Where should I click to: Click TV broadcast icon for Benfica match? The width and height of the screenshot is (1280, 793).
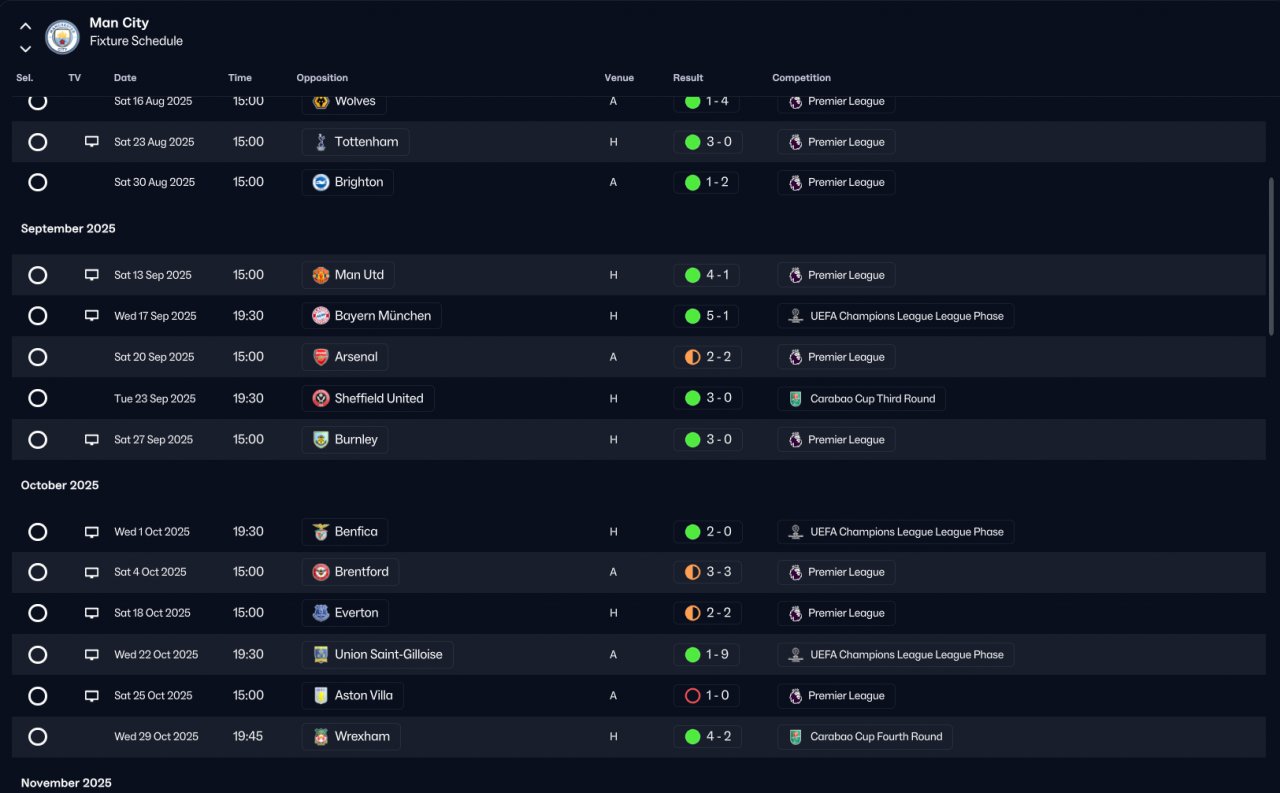[x=92, y=532]
